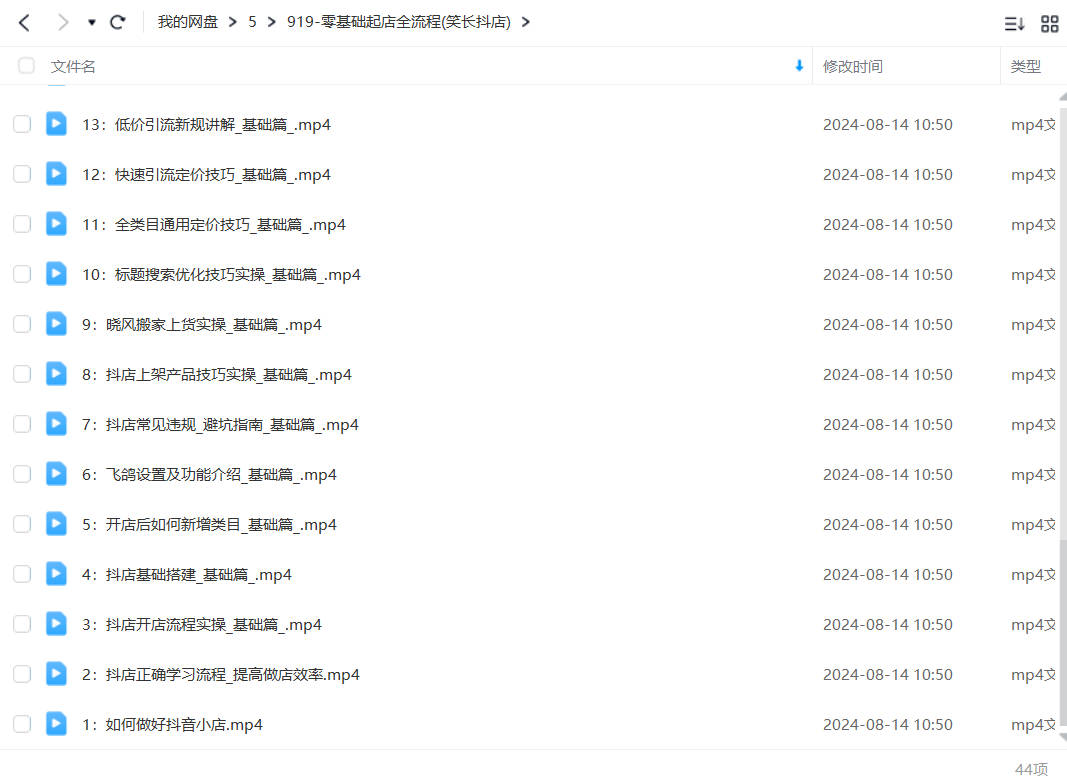Image resolution: width=1067 pixels, height=782 pixels.
Task: Check the box for 12：快速引流定价技巧
Action: [x=22, y=174]
